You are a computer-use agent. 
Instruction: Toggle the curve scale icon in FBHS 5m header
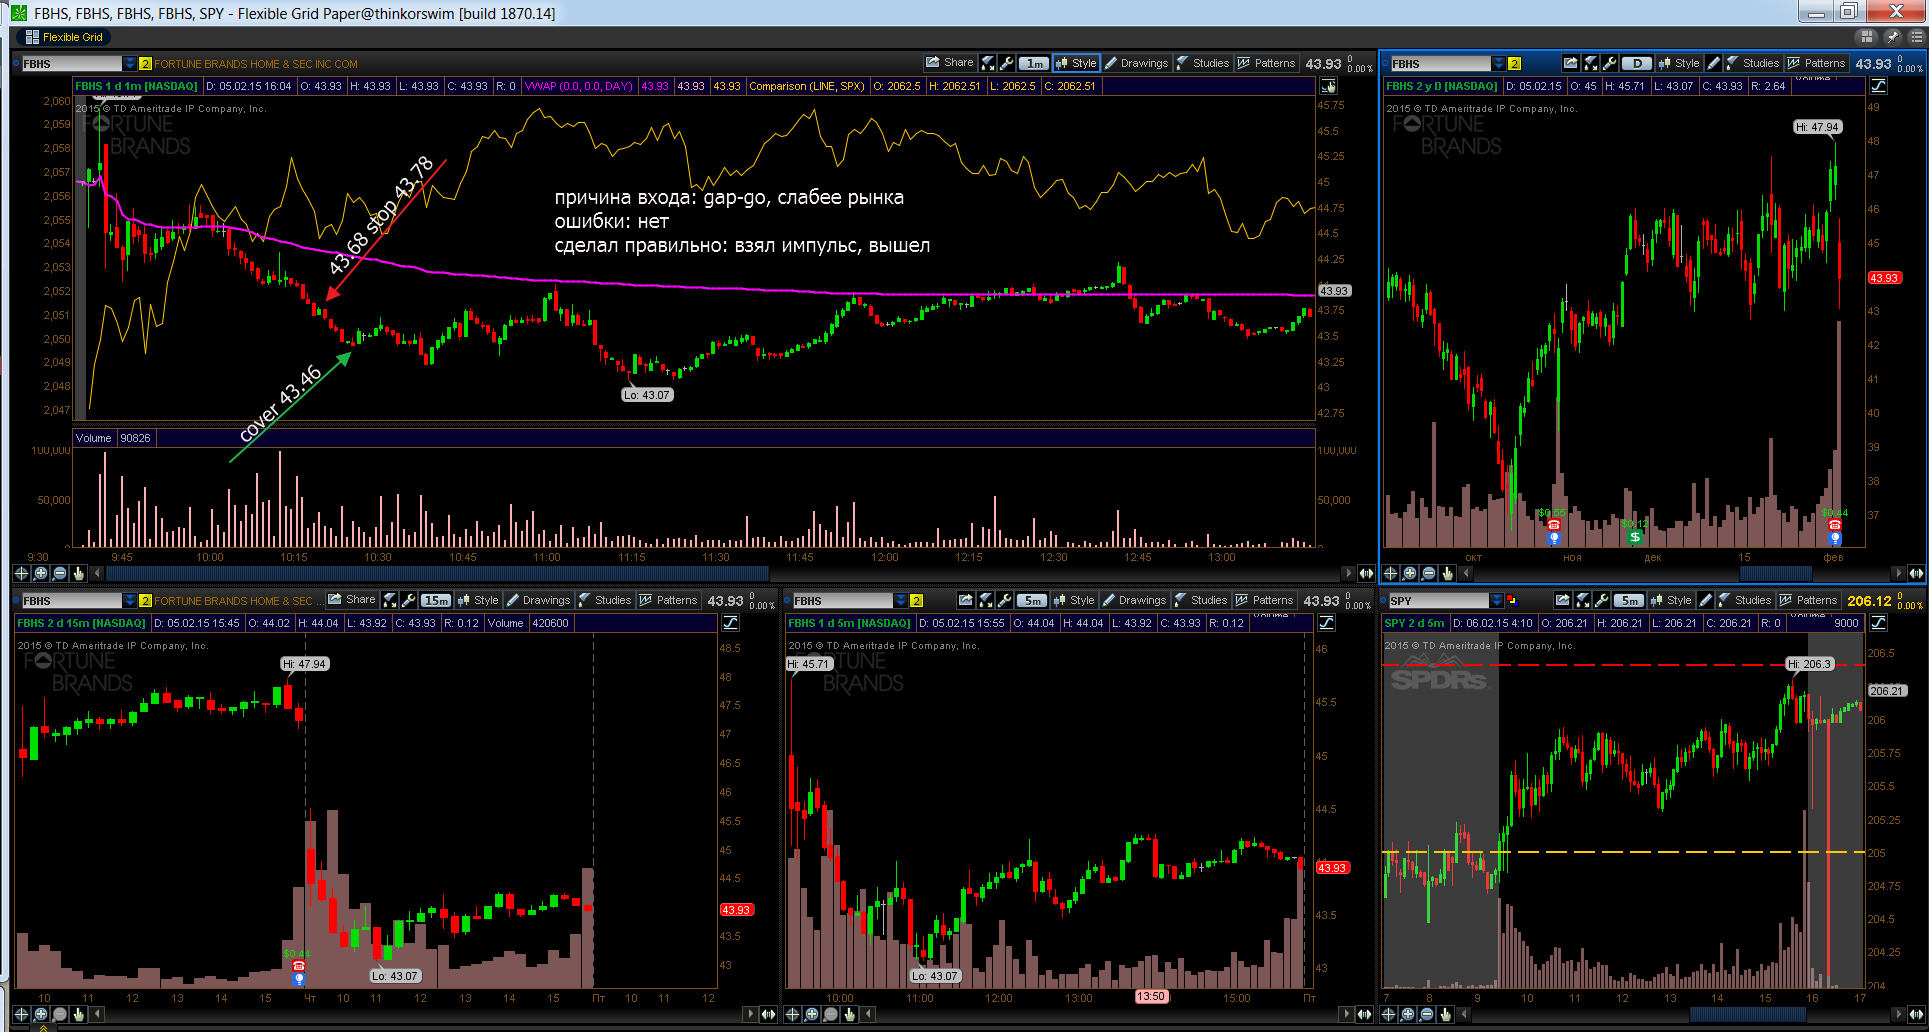click(x=1326, y=623)
